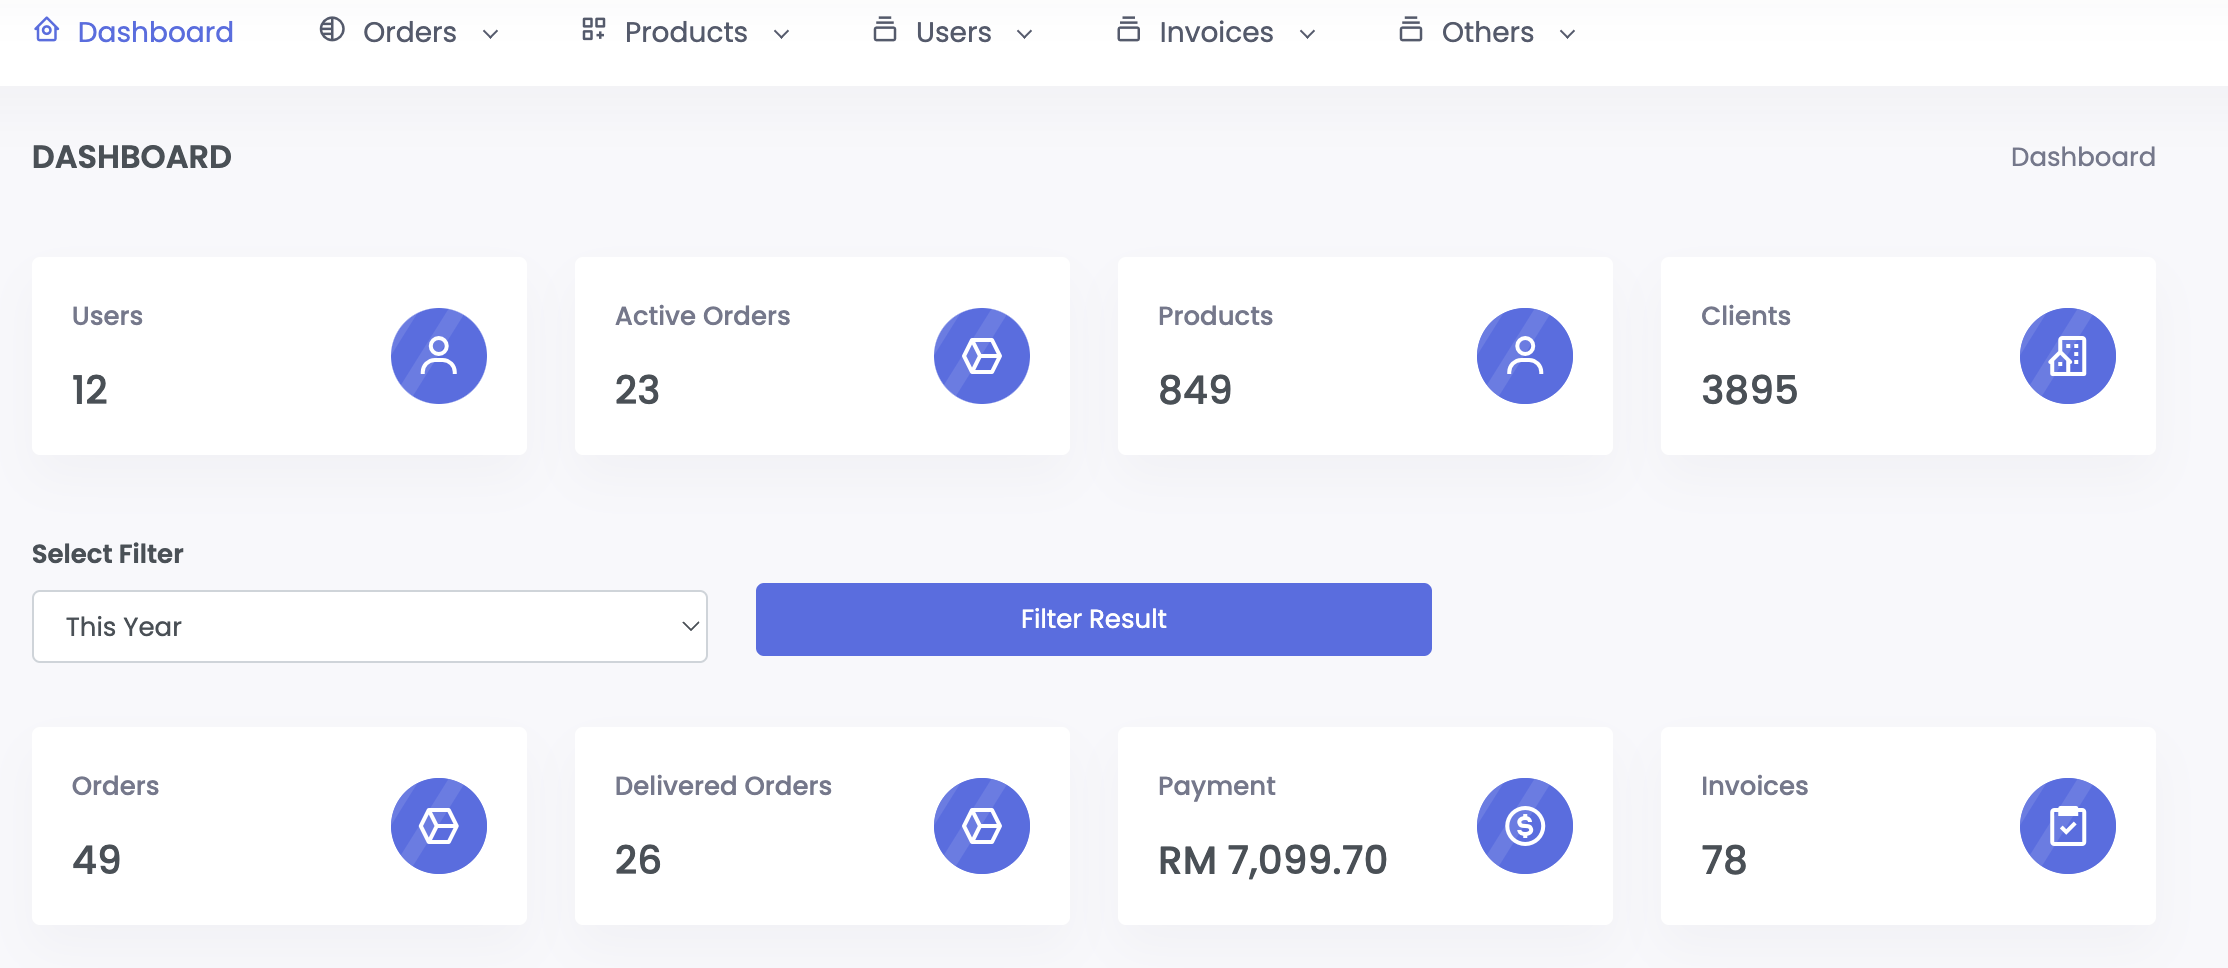Expand the Products navigation menu

686,33
